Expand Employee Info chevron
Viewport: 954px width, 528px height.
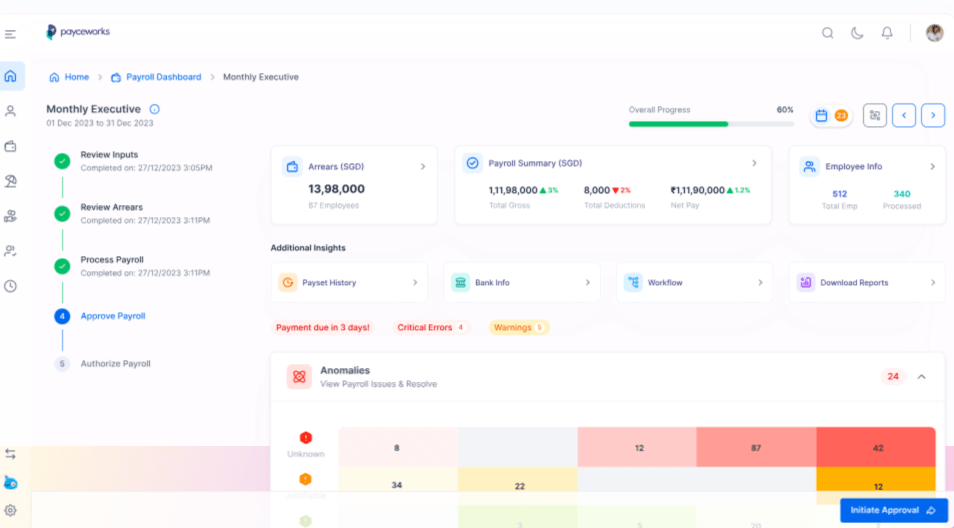click(932, 167)
